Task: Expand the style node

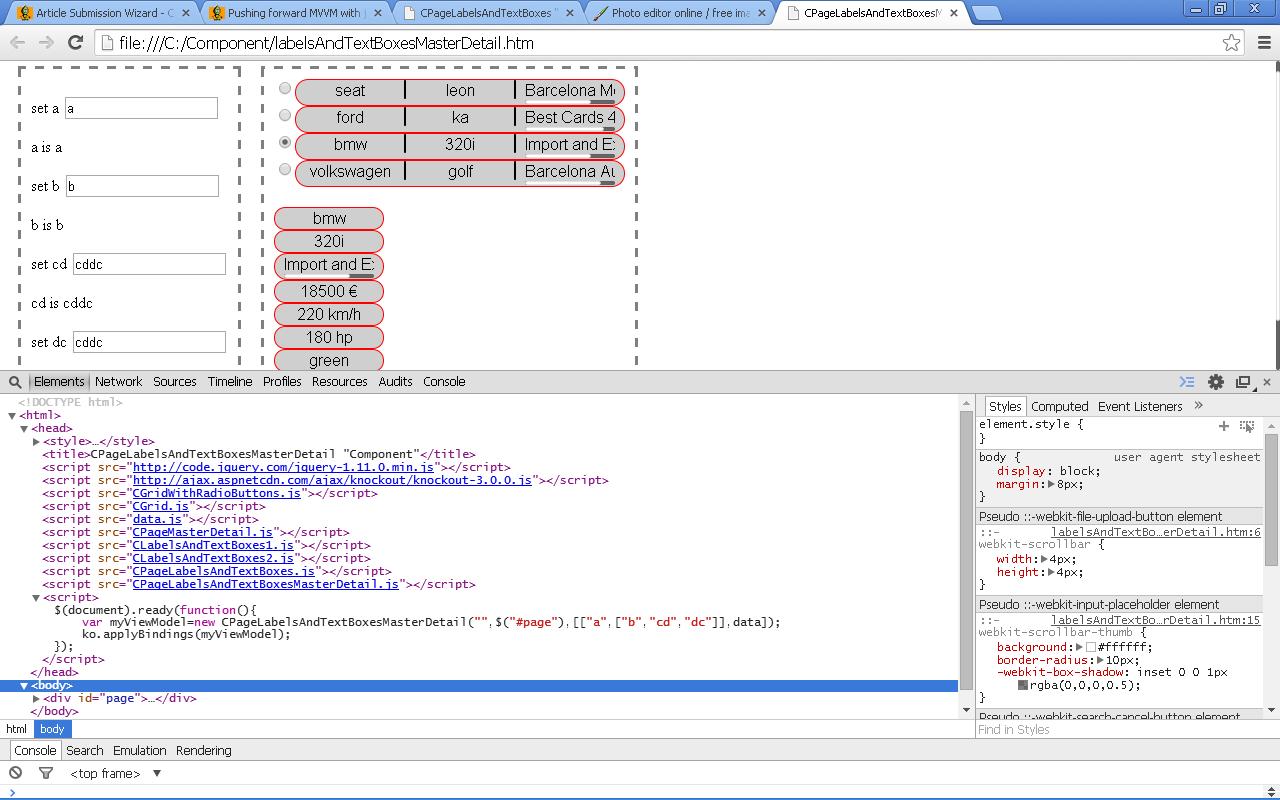Action: pos(36,441)
